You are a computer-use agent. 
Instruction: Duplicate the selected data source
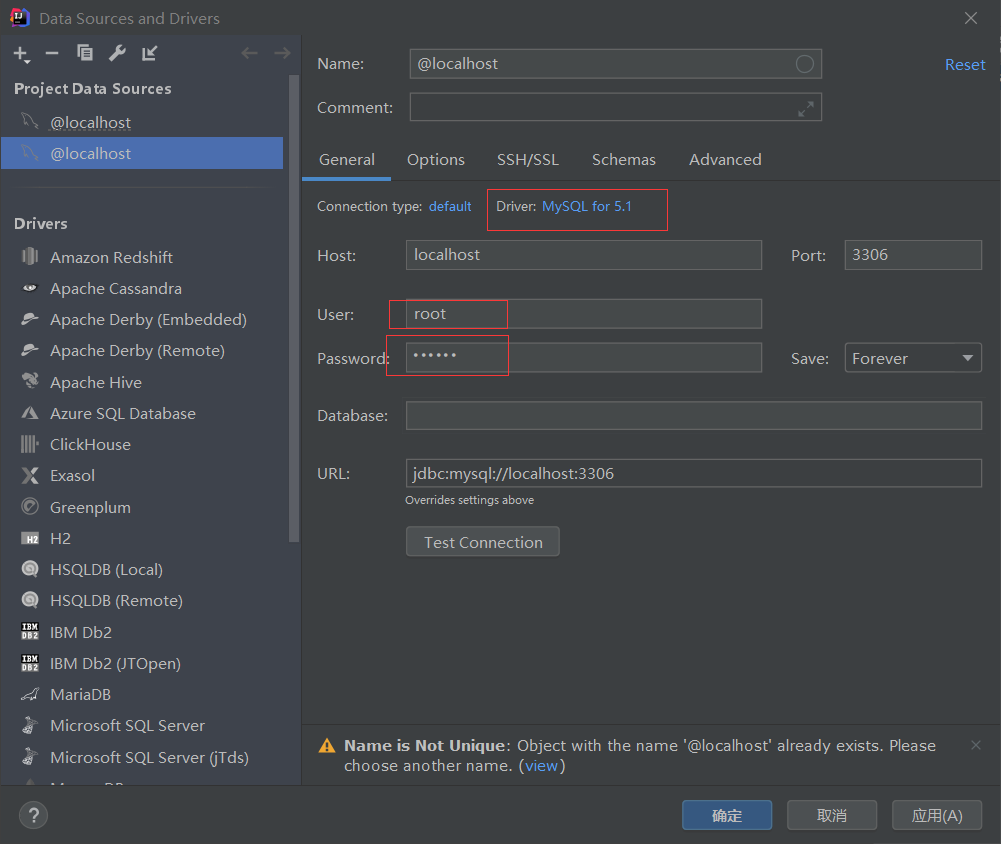click(84, 53)
